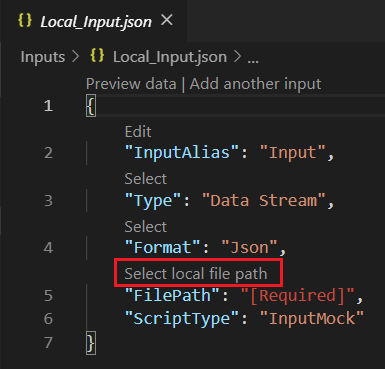
Task: Click the Edit lens above InputAlias
Action: 138,132
